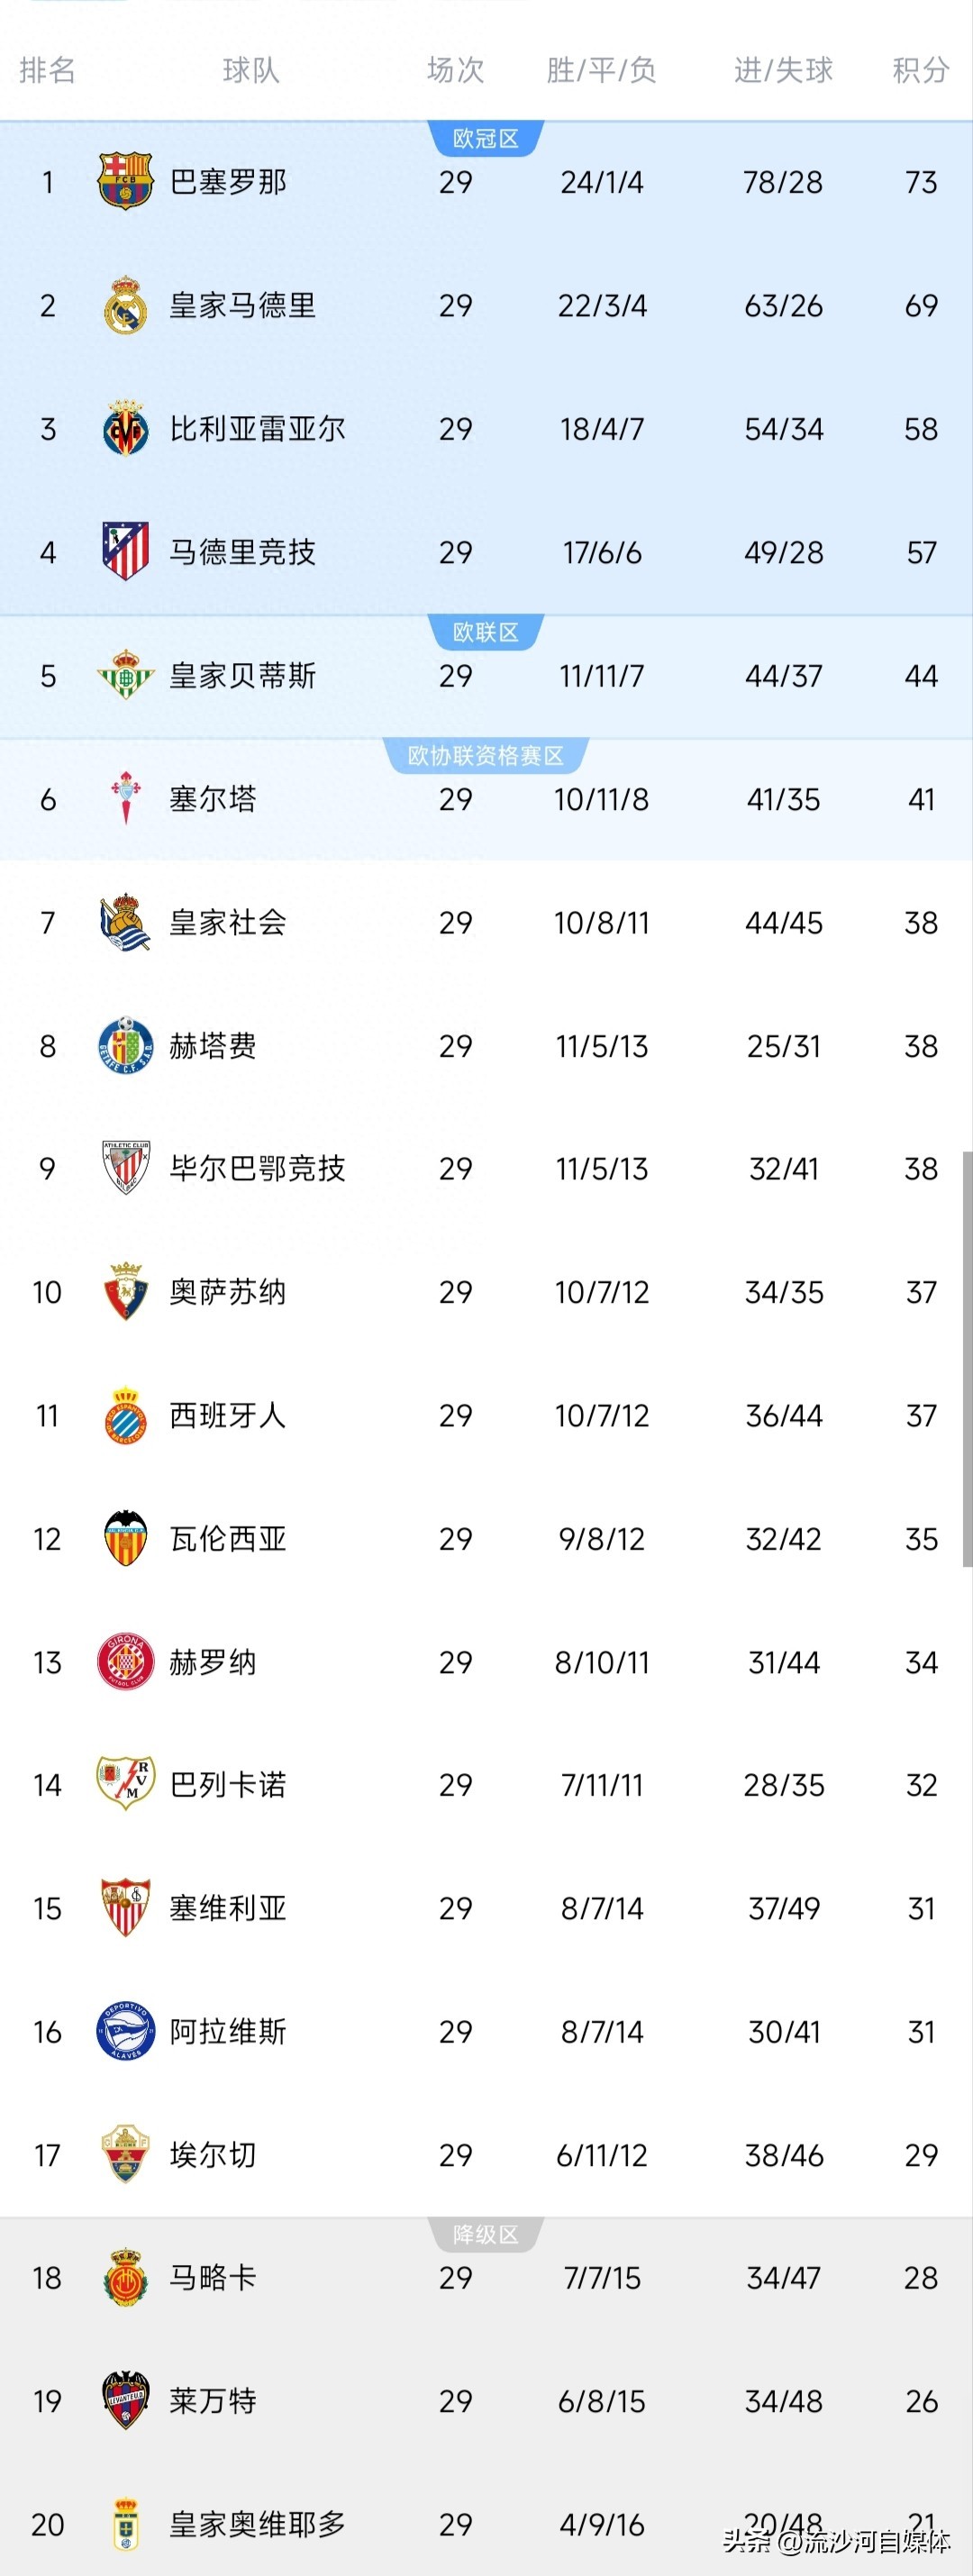This screenshot has width=973, height=2576.
Task: Tap the Sevilla crest icon
Action: [x=125, y=1908]
